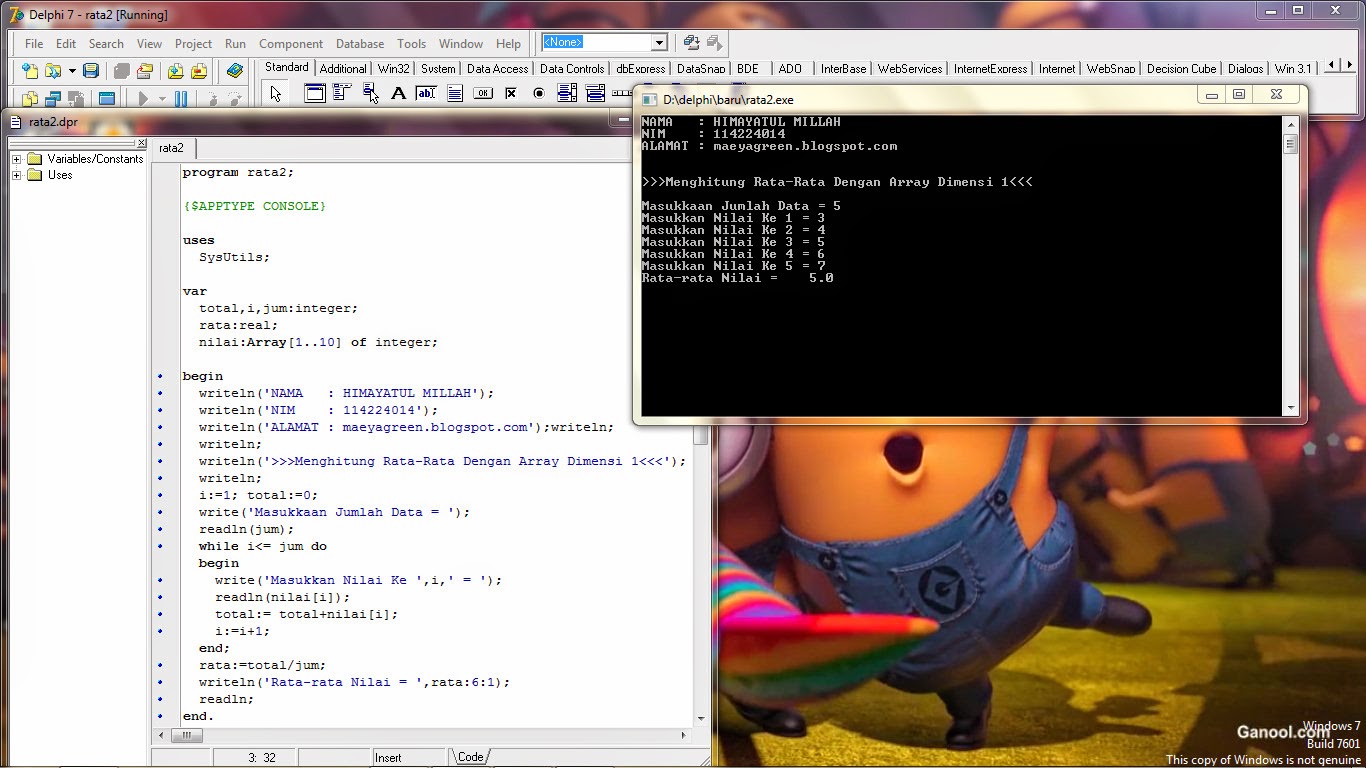Viewport: 1366px width, 768px height.
Task: Click the Uses folder label
Action: point(60,175)
